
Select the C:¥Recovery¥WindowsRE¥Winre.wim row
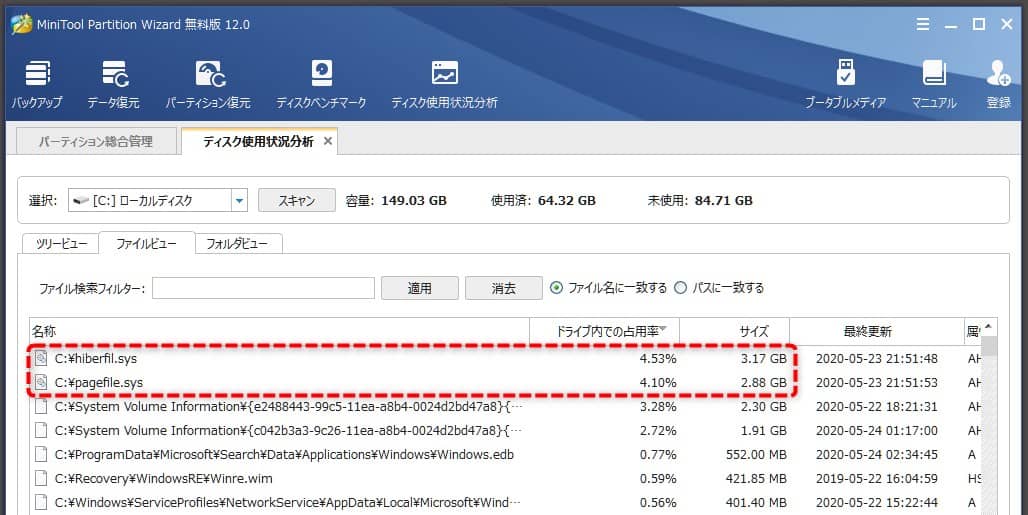505,478
